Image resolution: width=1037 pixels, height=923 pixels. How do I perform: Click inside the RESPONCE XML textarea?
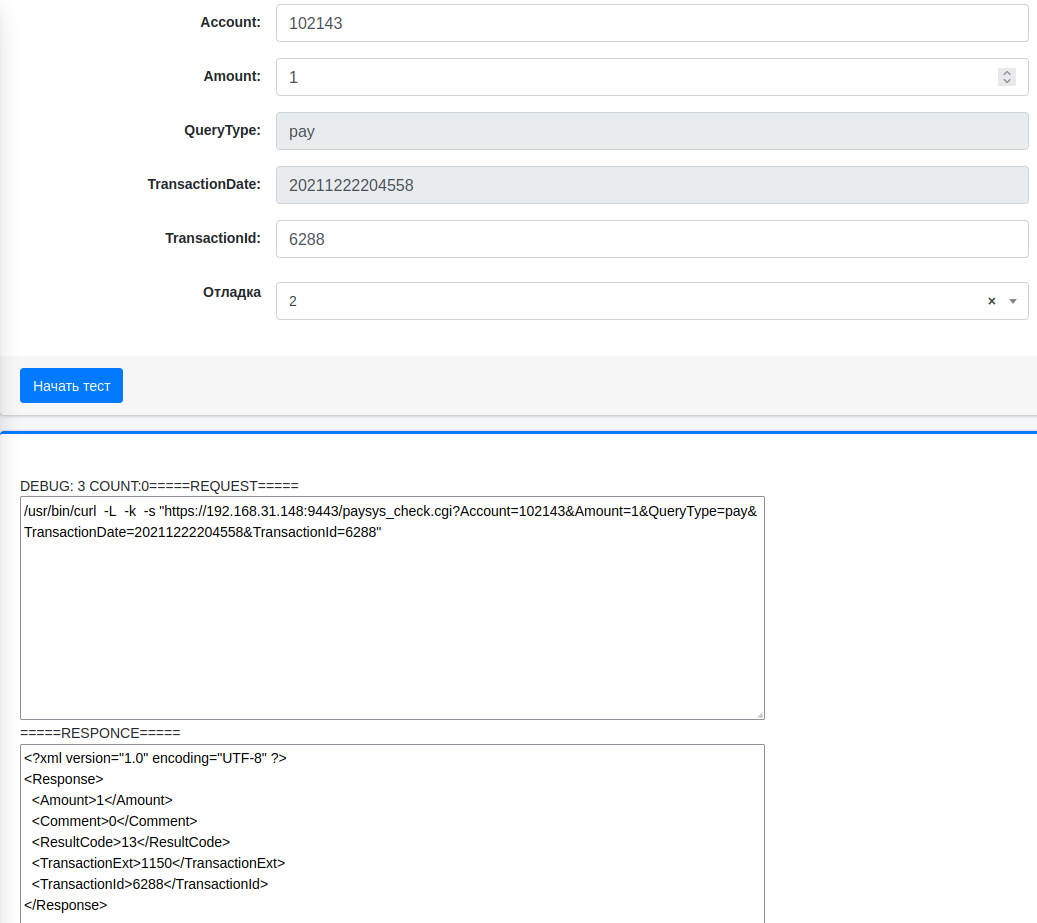[392, 832]
